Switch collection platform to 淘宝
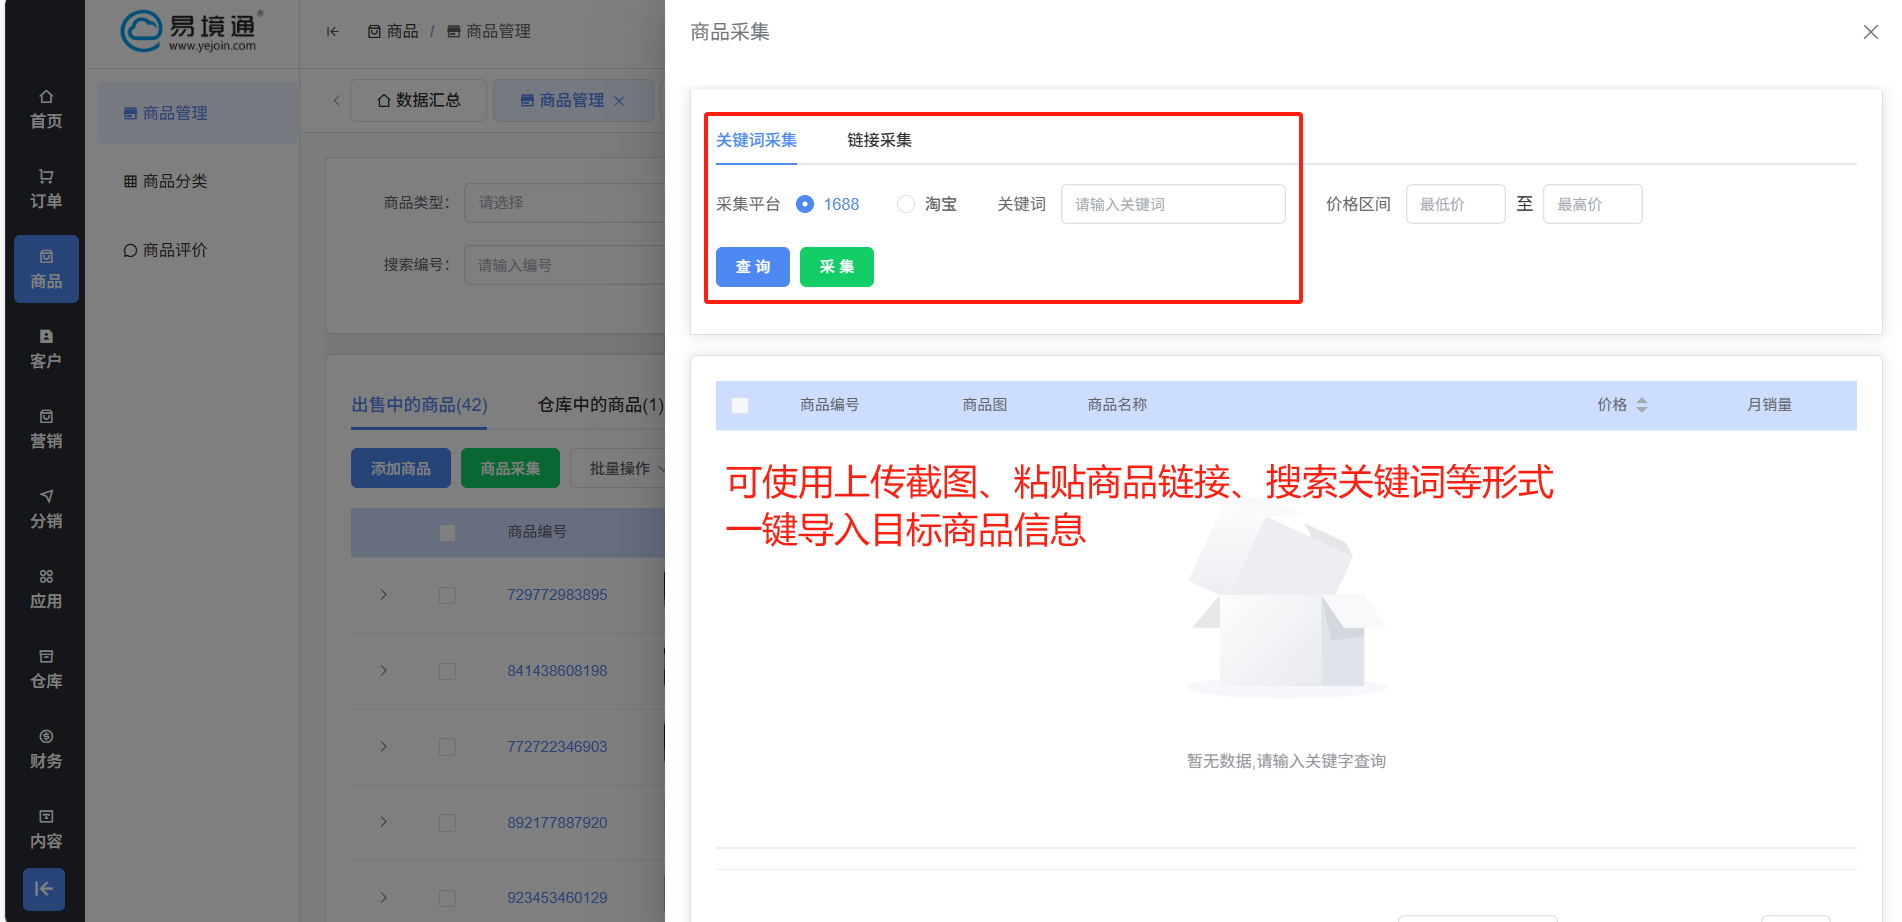Screen dimensions: 1902x922 [x=906, y=204]
